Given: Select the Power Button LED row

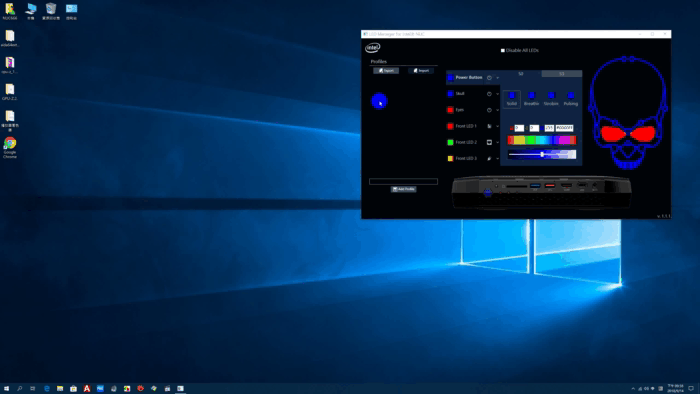Looking at the screenshot, I should click(473, 78).
